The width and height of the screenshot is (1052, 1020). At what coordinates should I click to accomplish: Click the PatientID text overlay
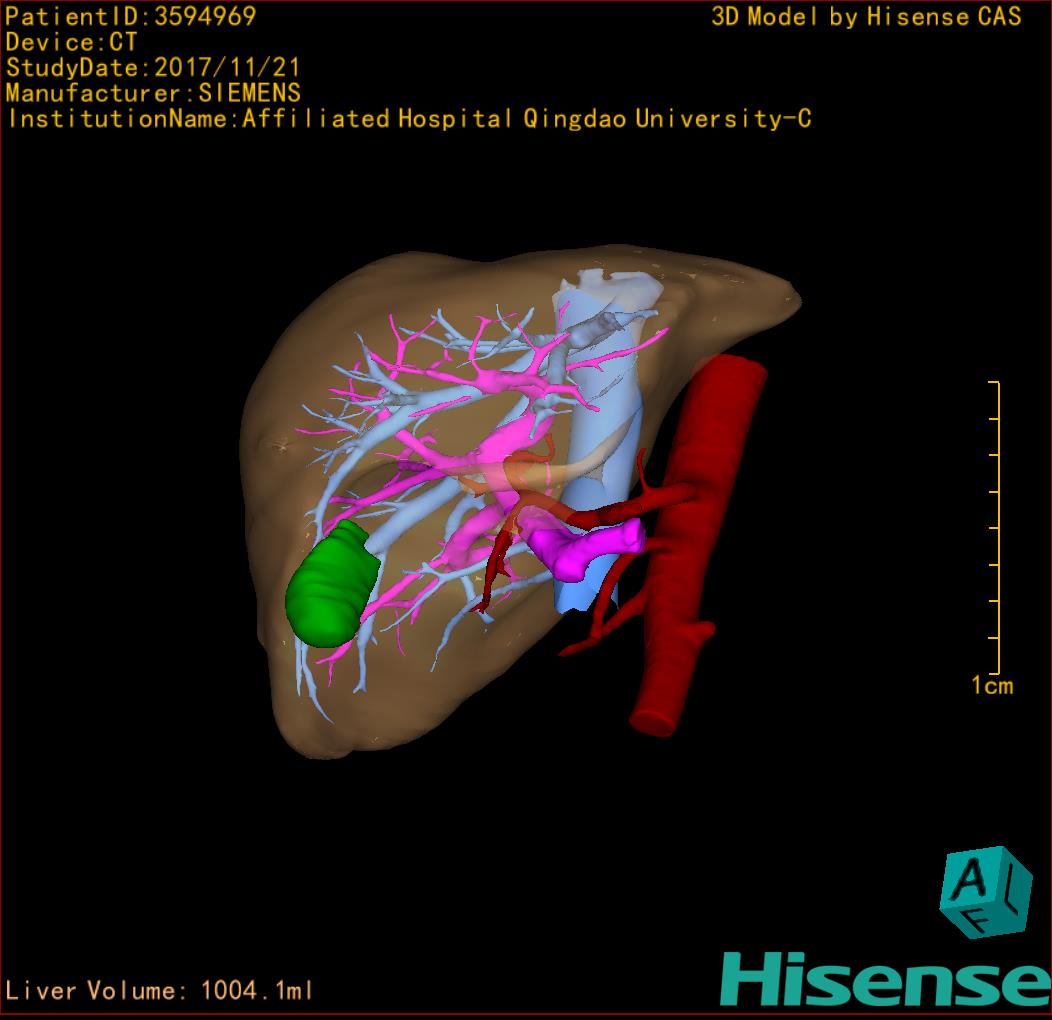pos(131,16)
